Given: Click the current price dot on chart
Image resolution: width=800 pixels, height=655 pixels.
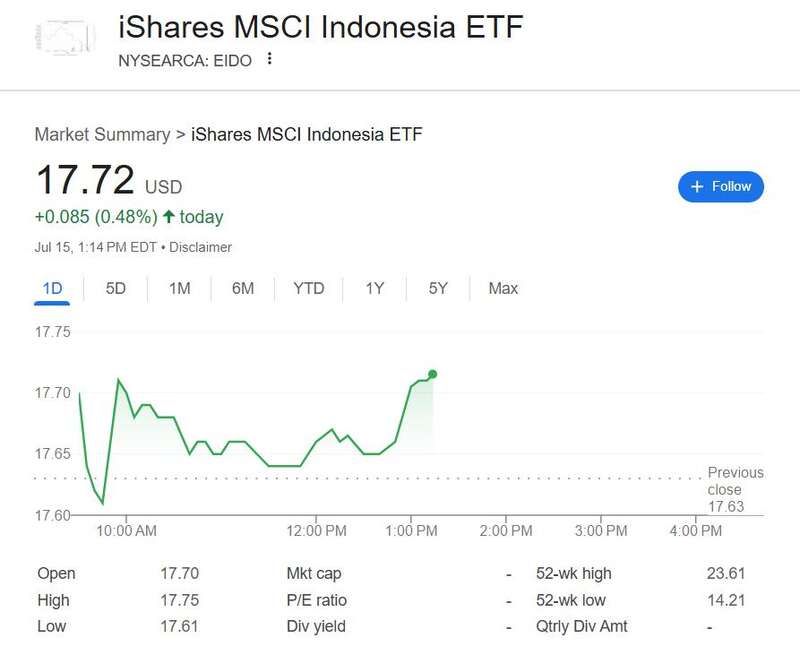Looking at the screenshot, I should [x=433, y=374].
